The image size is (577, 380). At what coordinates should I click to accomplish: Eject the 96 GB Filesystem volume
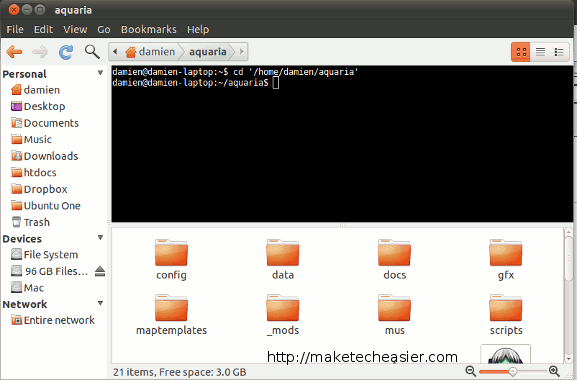[100, 271]
